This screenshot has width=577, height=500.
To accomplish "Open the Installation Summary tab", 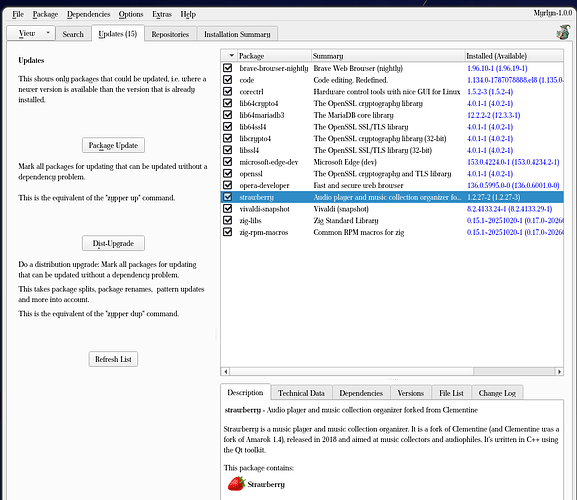I will pos(237,34).
